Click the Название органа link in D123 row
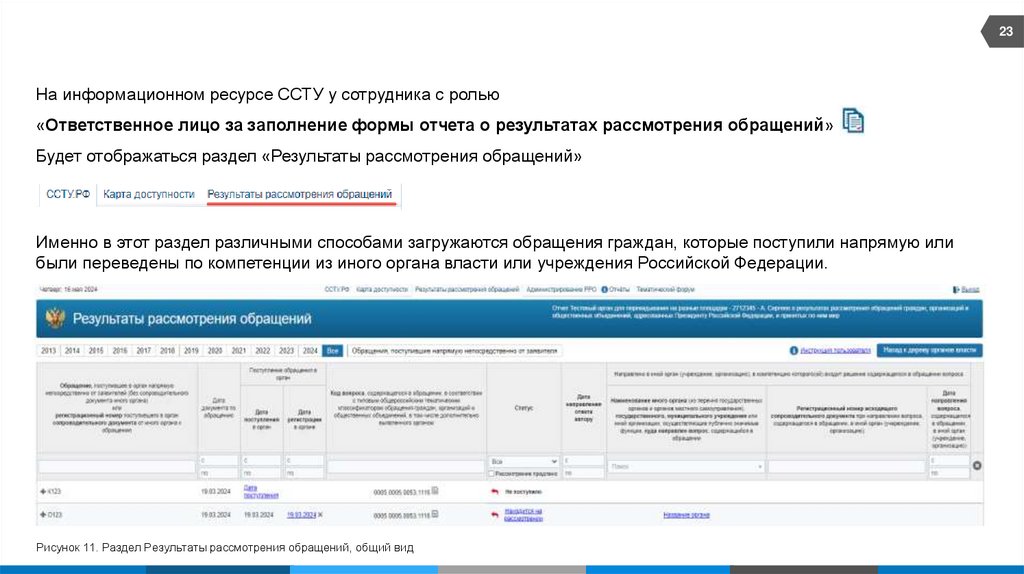 pyautogui.click(x=686, y=515)
